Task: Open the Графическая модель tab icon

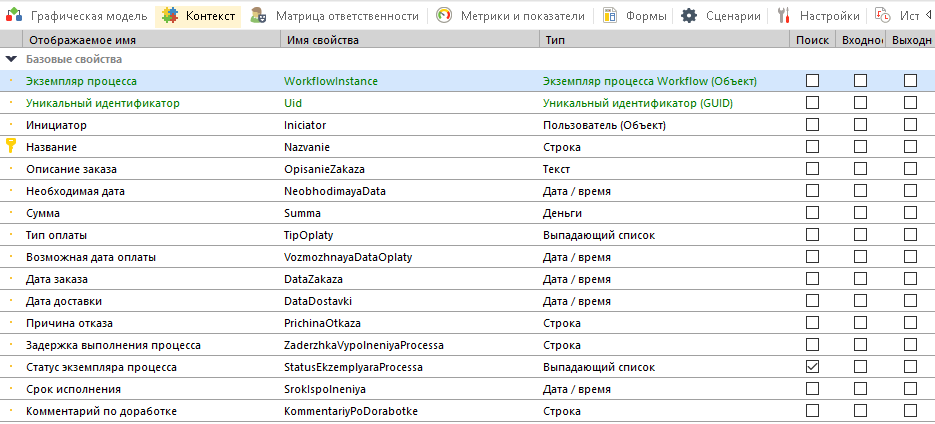Action: (x=12, y=15)
